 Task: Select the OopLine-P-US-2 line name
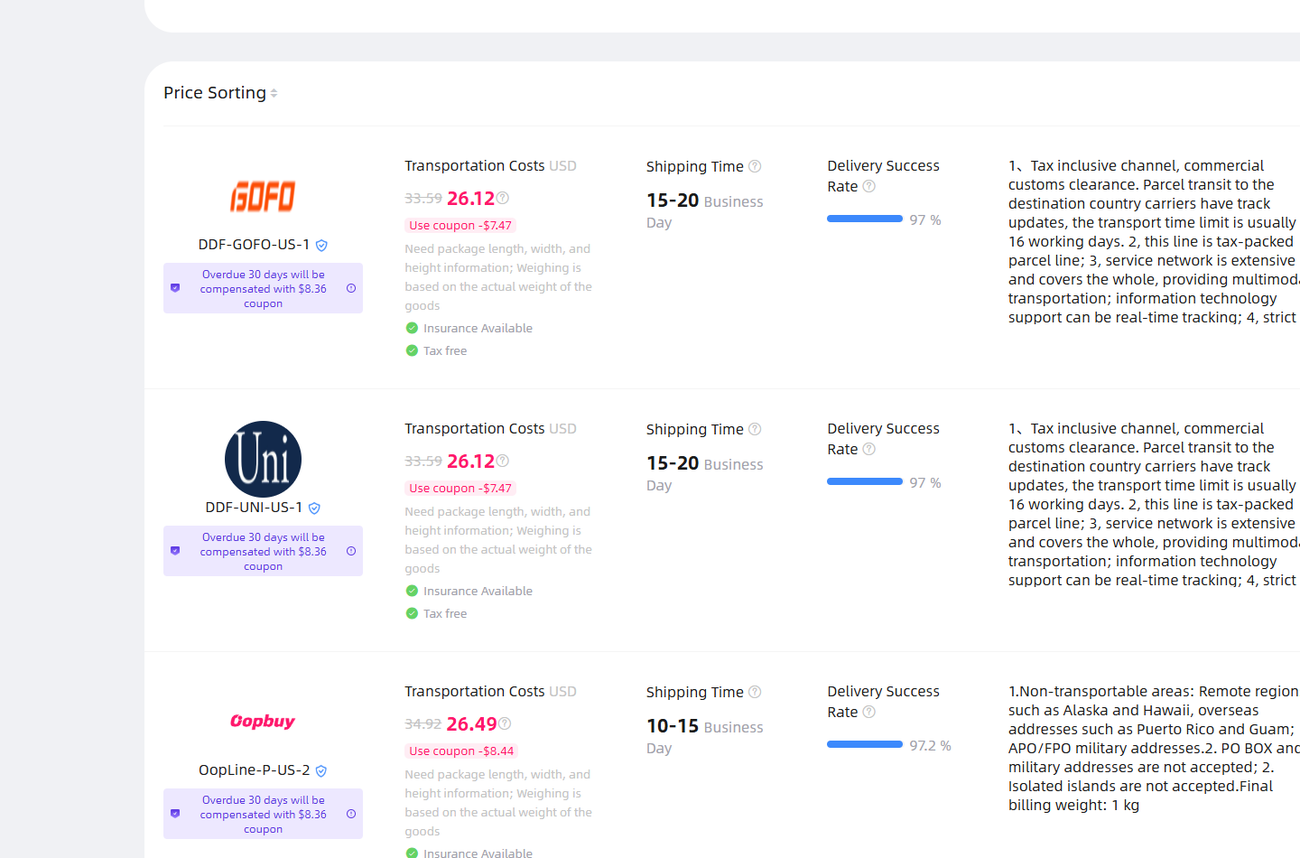pyautogui.click(x=254, y=770)
